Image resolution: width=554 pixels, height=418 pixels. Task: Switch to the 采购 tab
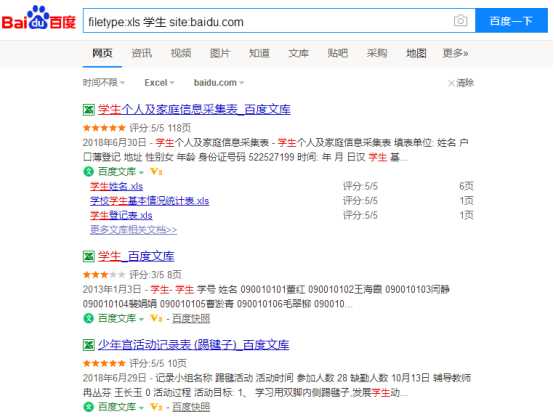tap(377, 53)
